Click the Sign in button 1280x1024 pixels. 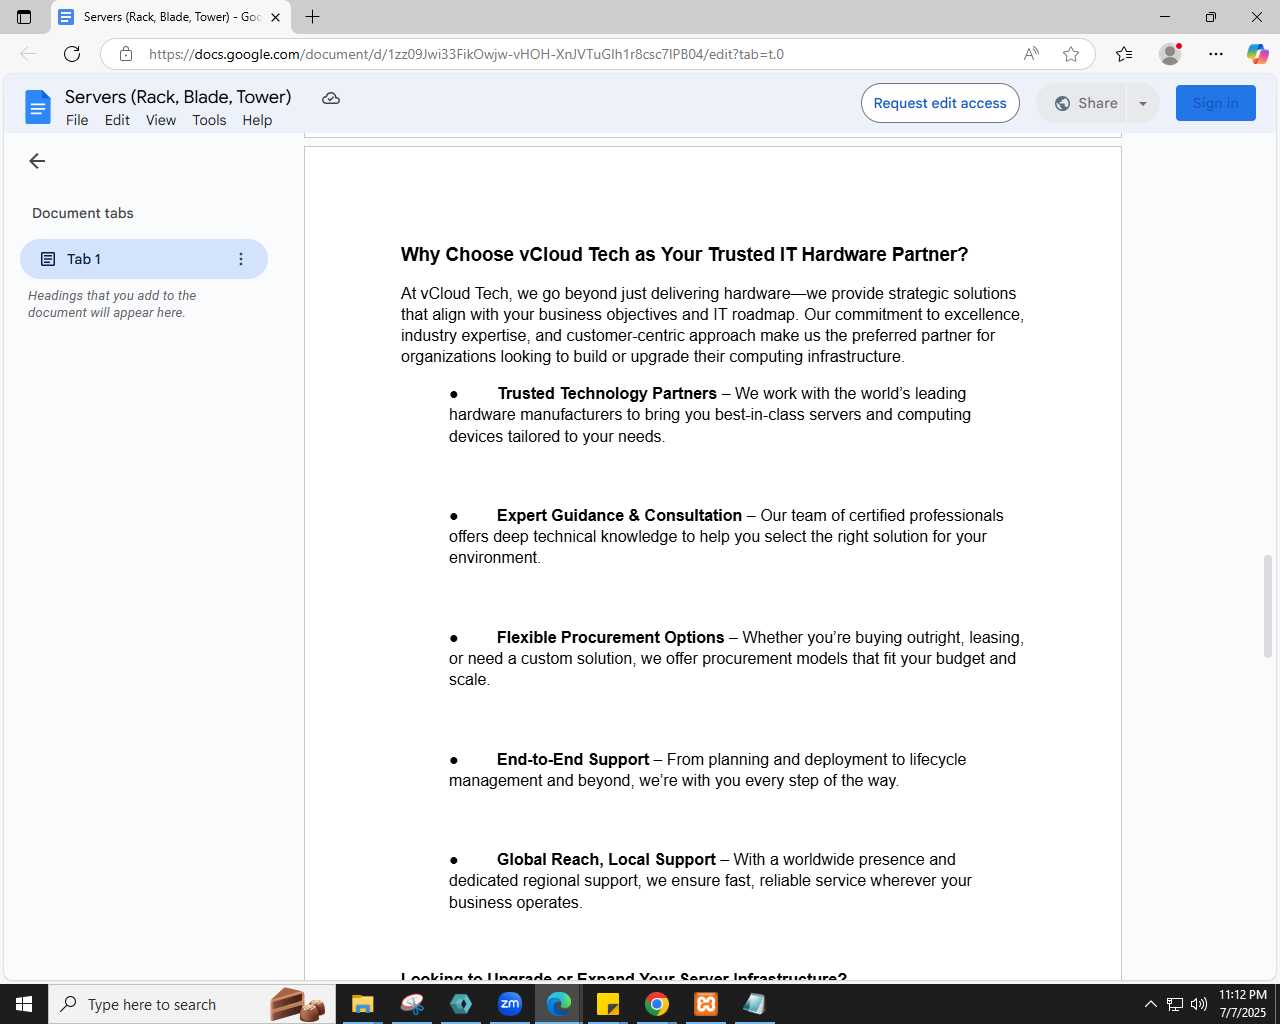[x=1216, y=103]
